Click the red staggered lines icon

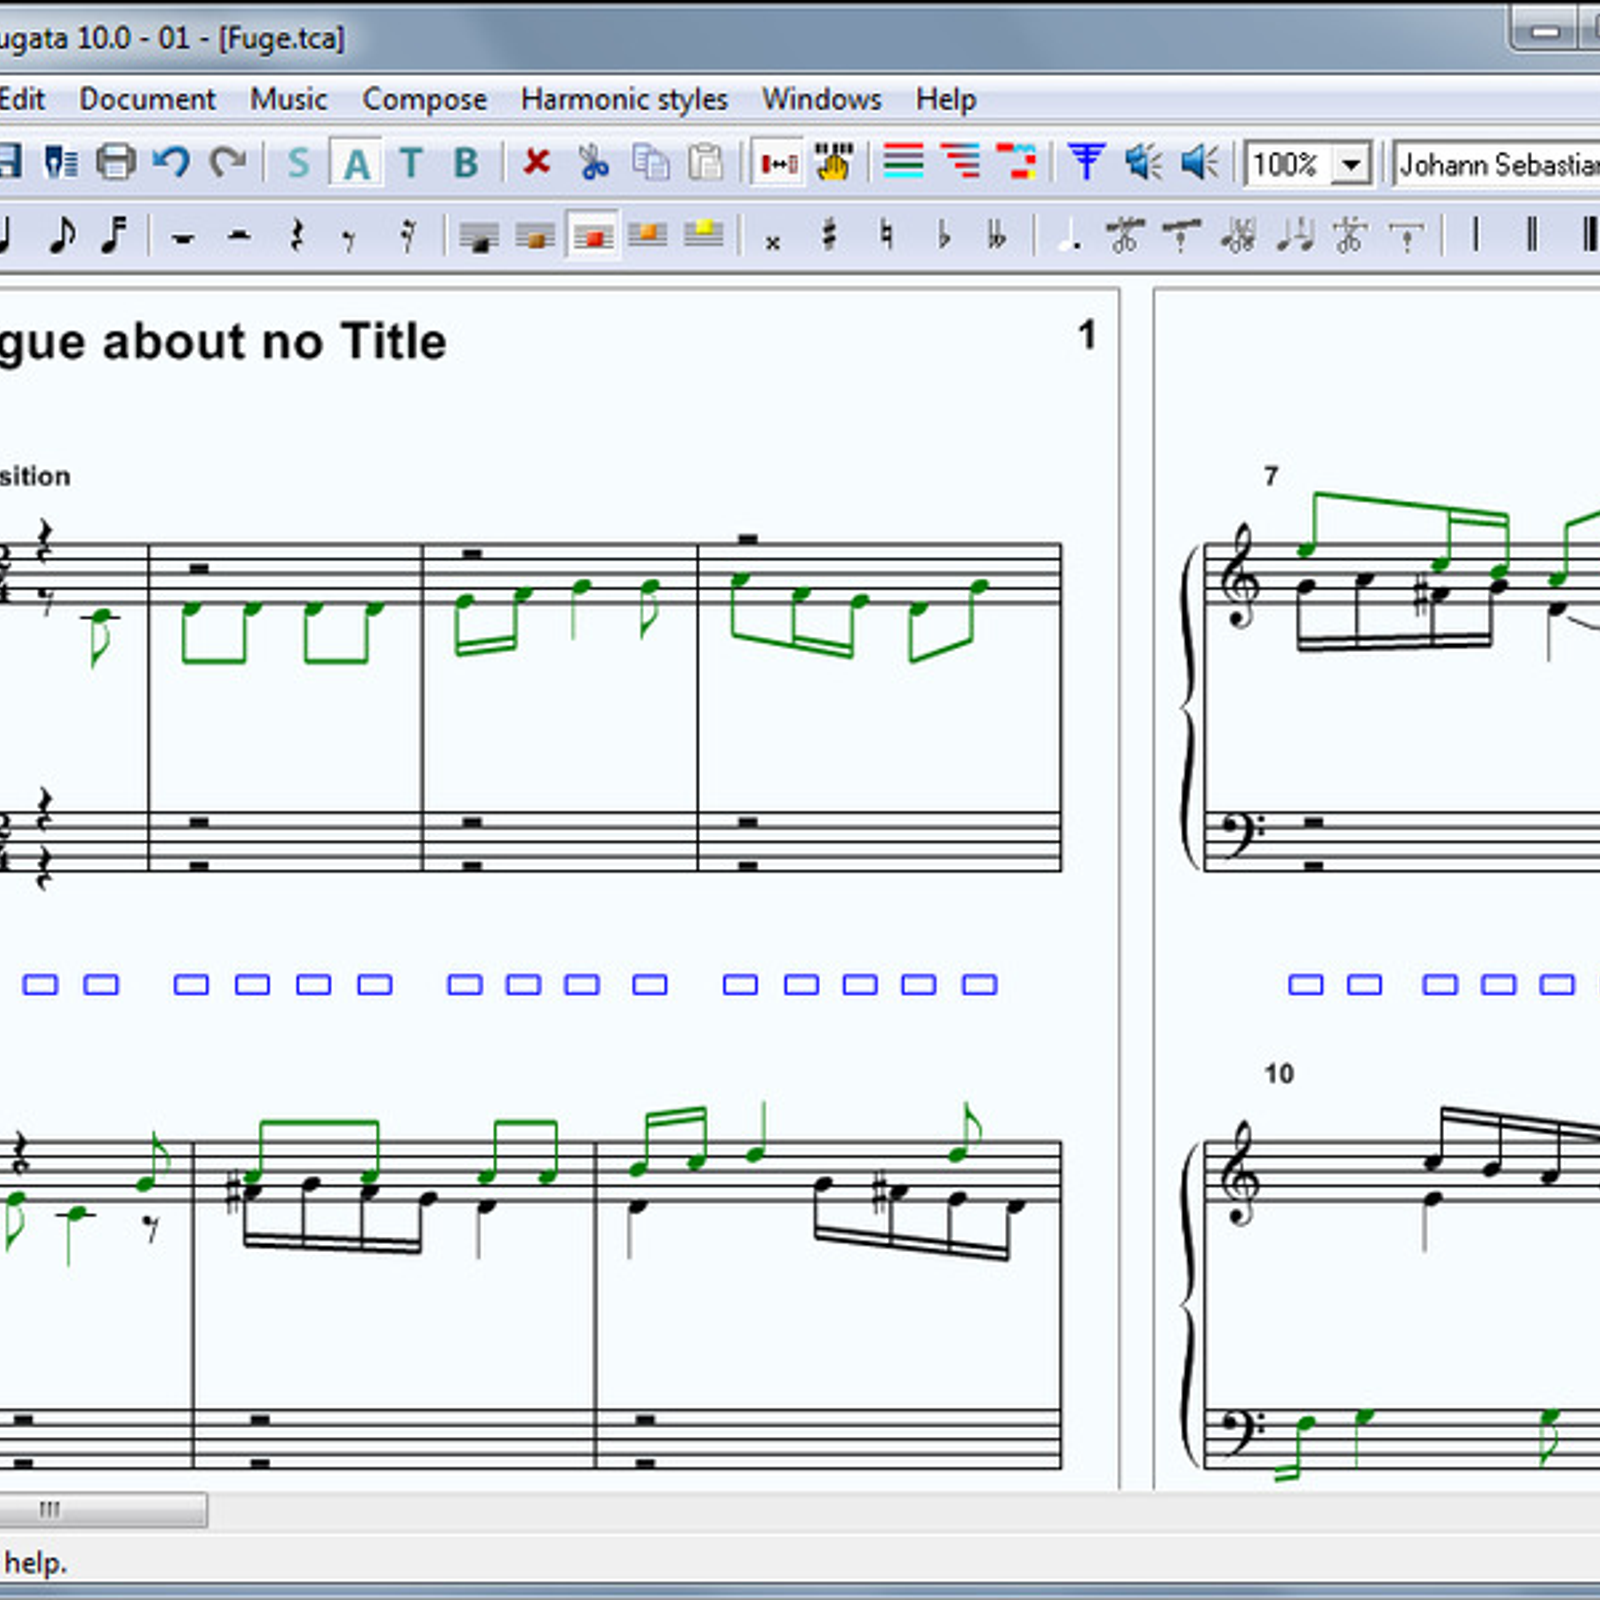pyautogui.click(x=961, y=162)
